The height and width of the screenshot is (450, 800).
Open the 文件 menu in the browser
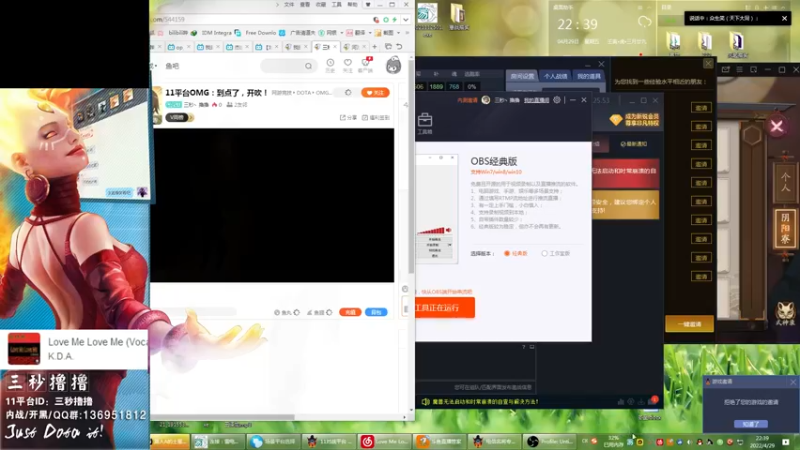coord(289,5)
